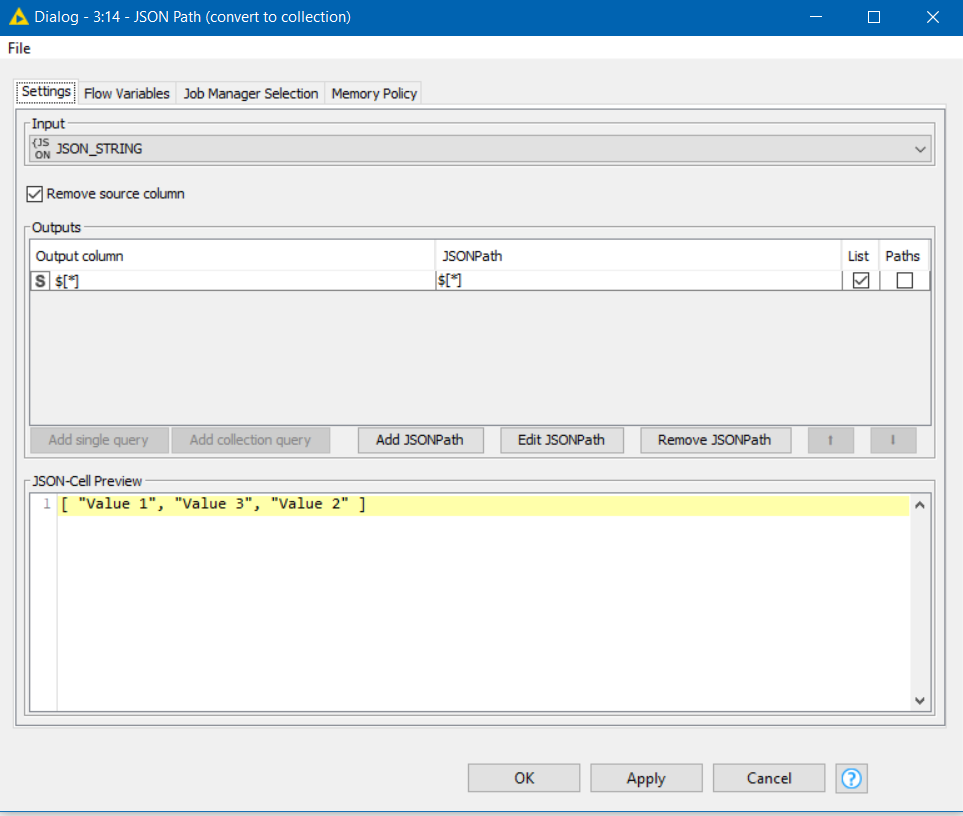
Task: Click the KNIME triangle icon in title bar
Action: point(17,17)
